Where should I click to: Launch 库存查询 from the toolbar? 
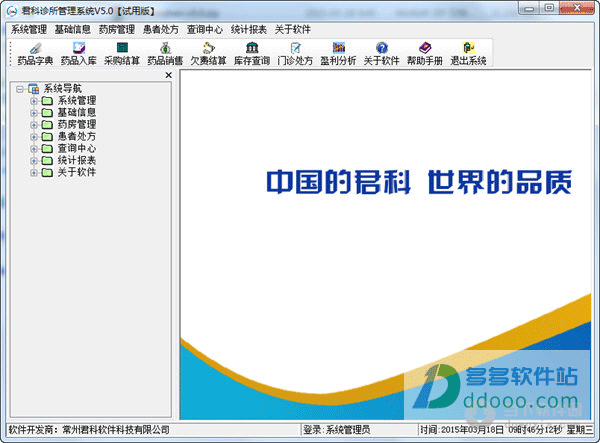(x=252, y=48)
